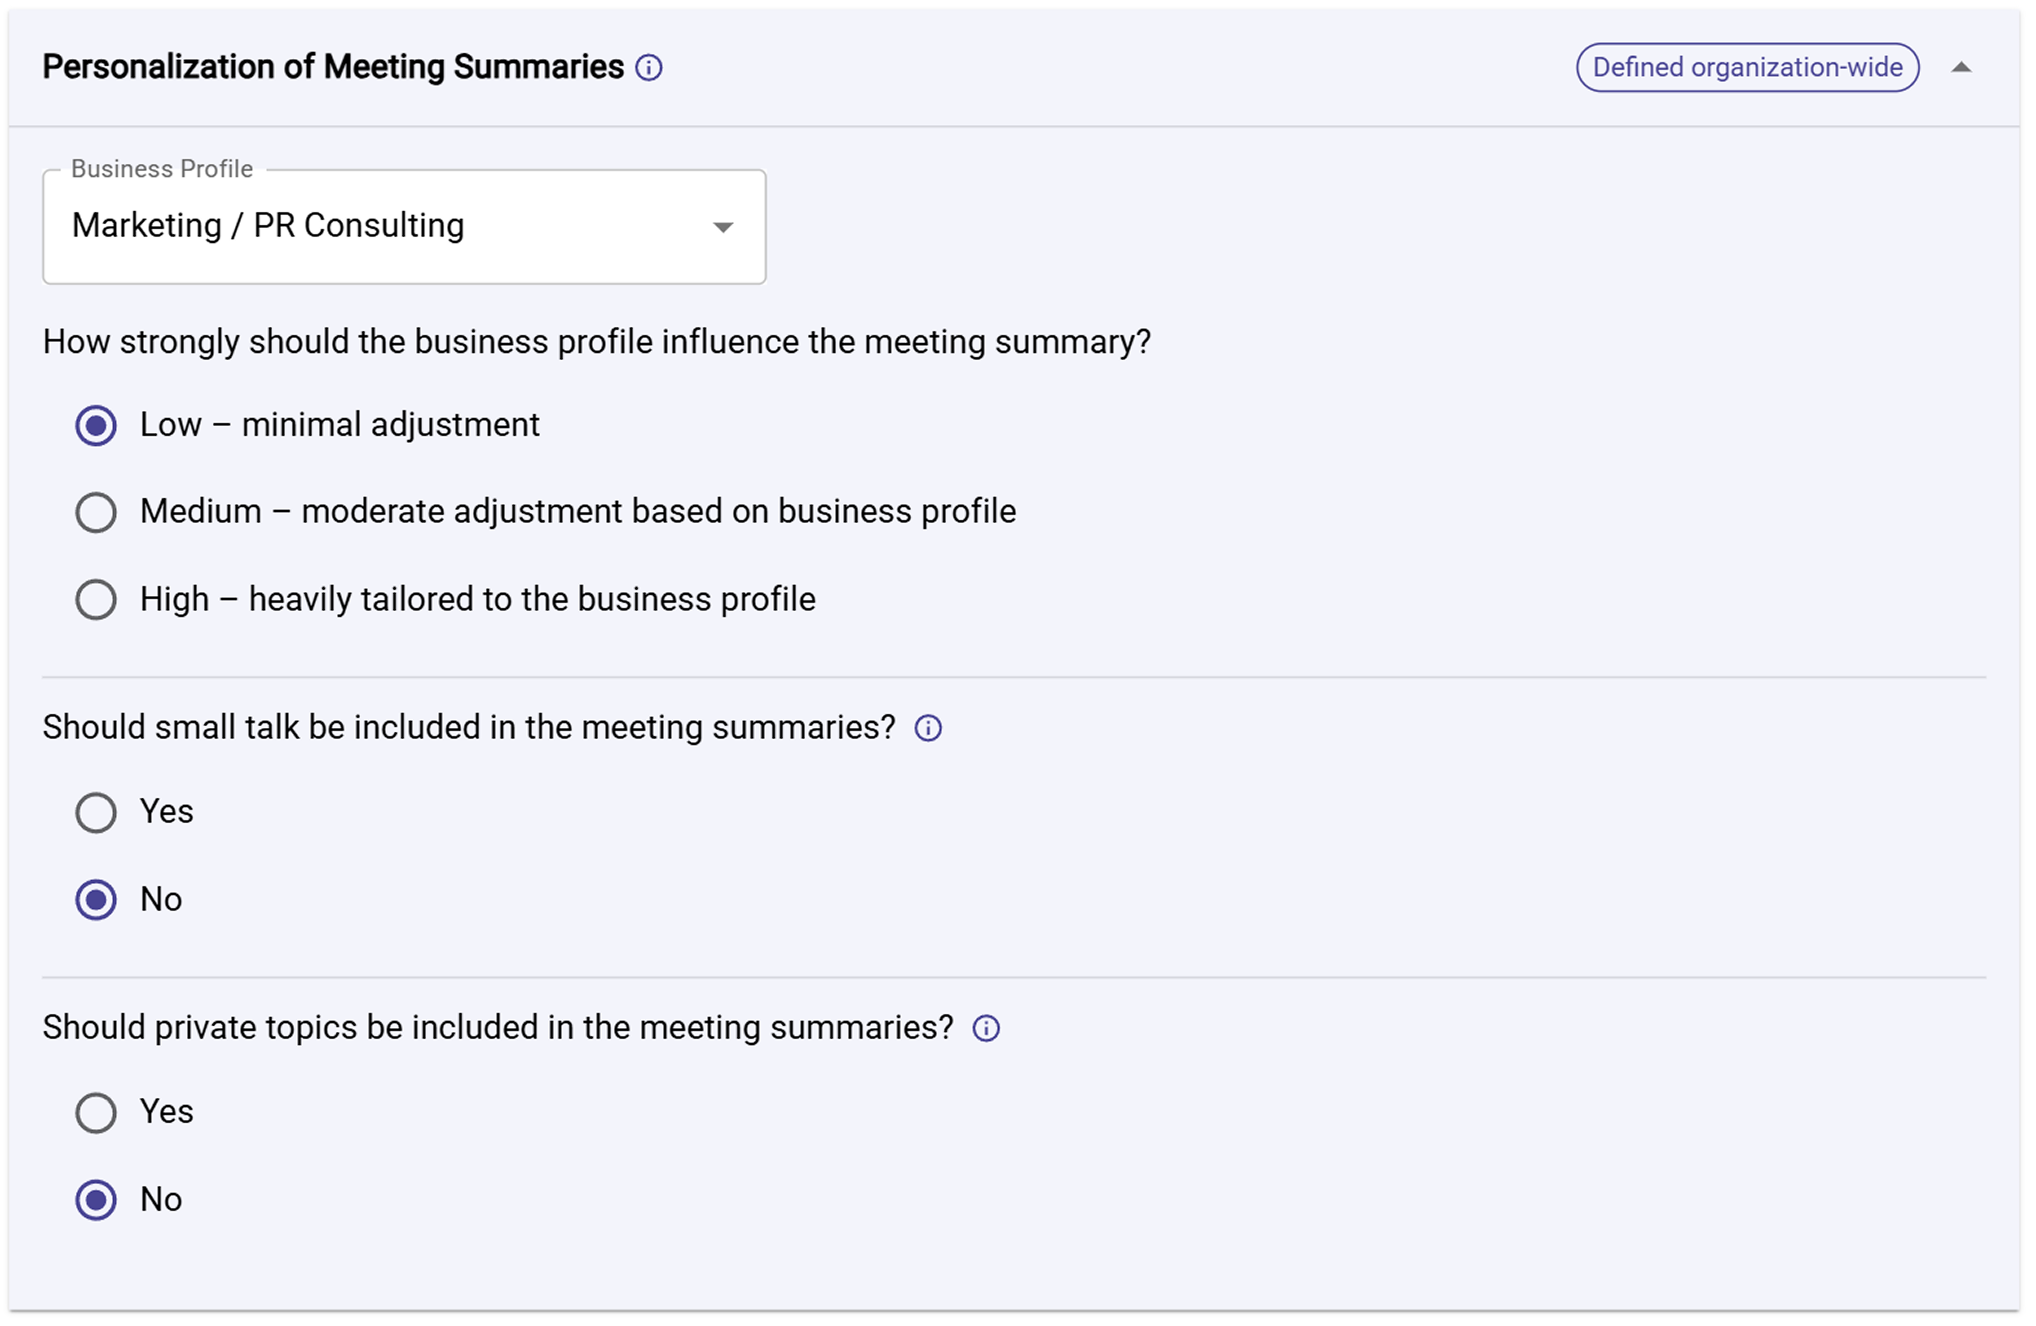Screen dimensions: 2036x1326
Task: Click the small talk question heading
Action: 468,727
